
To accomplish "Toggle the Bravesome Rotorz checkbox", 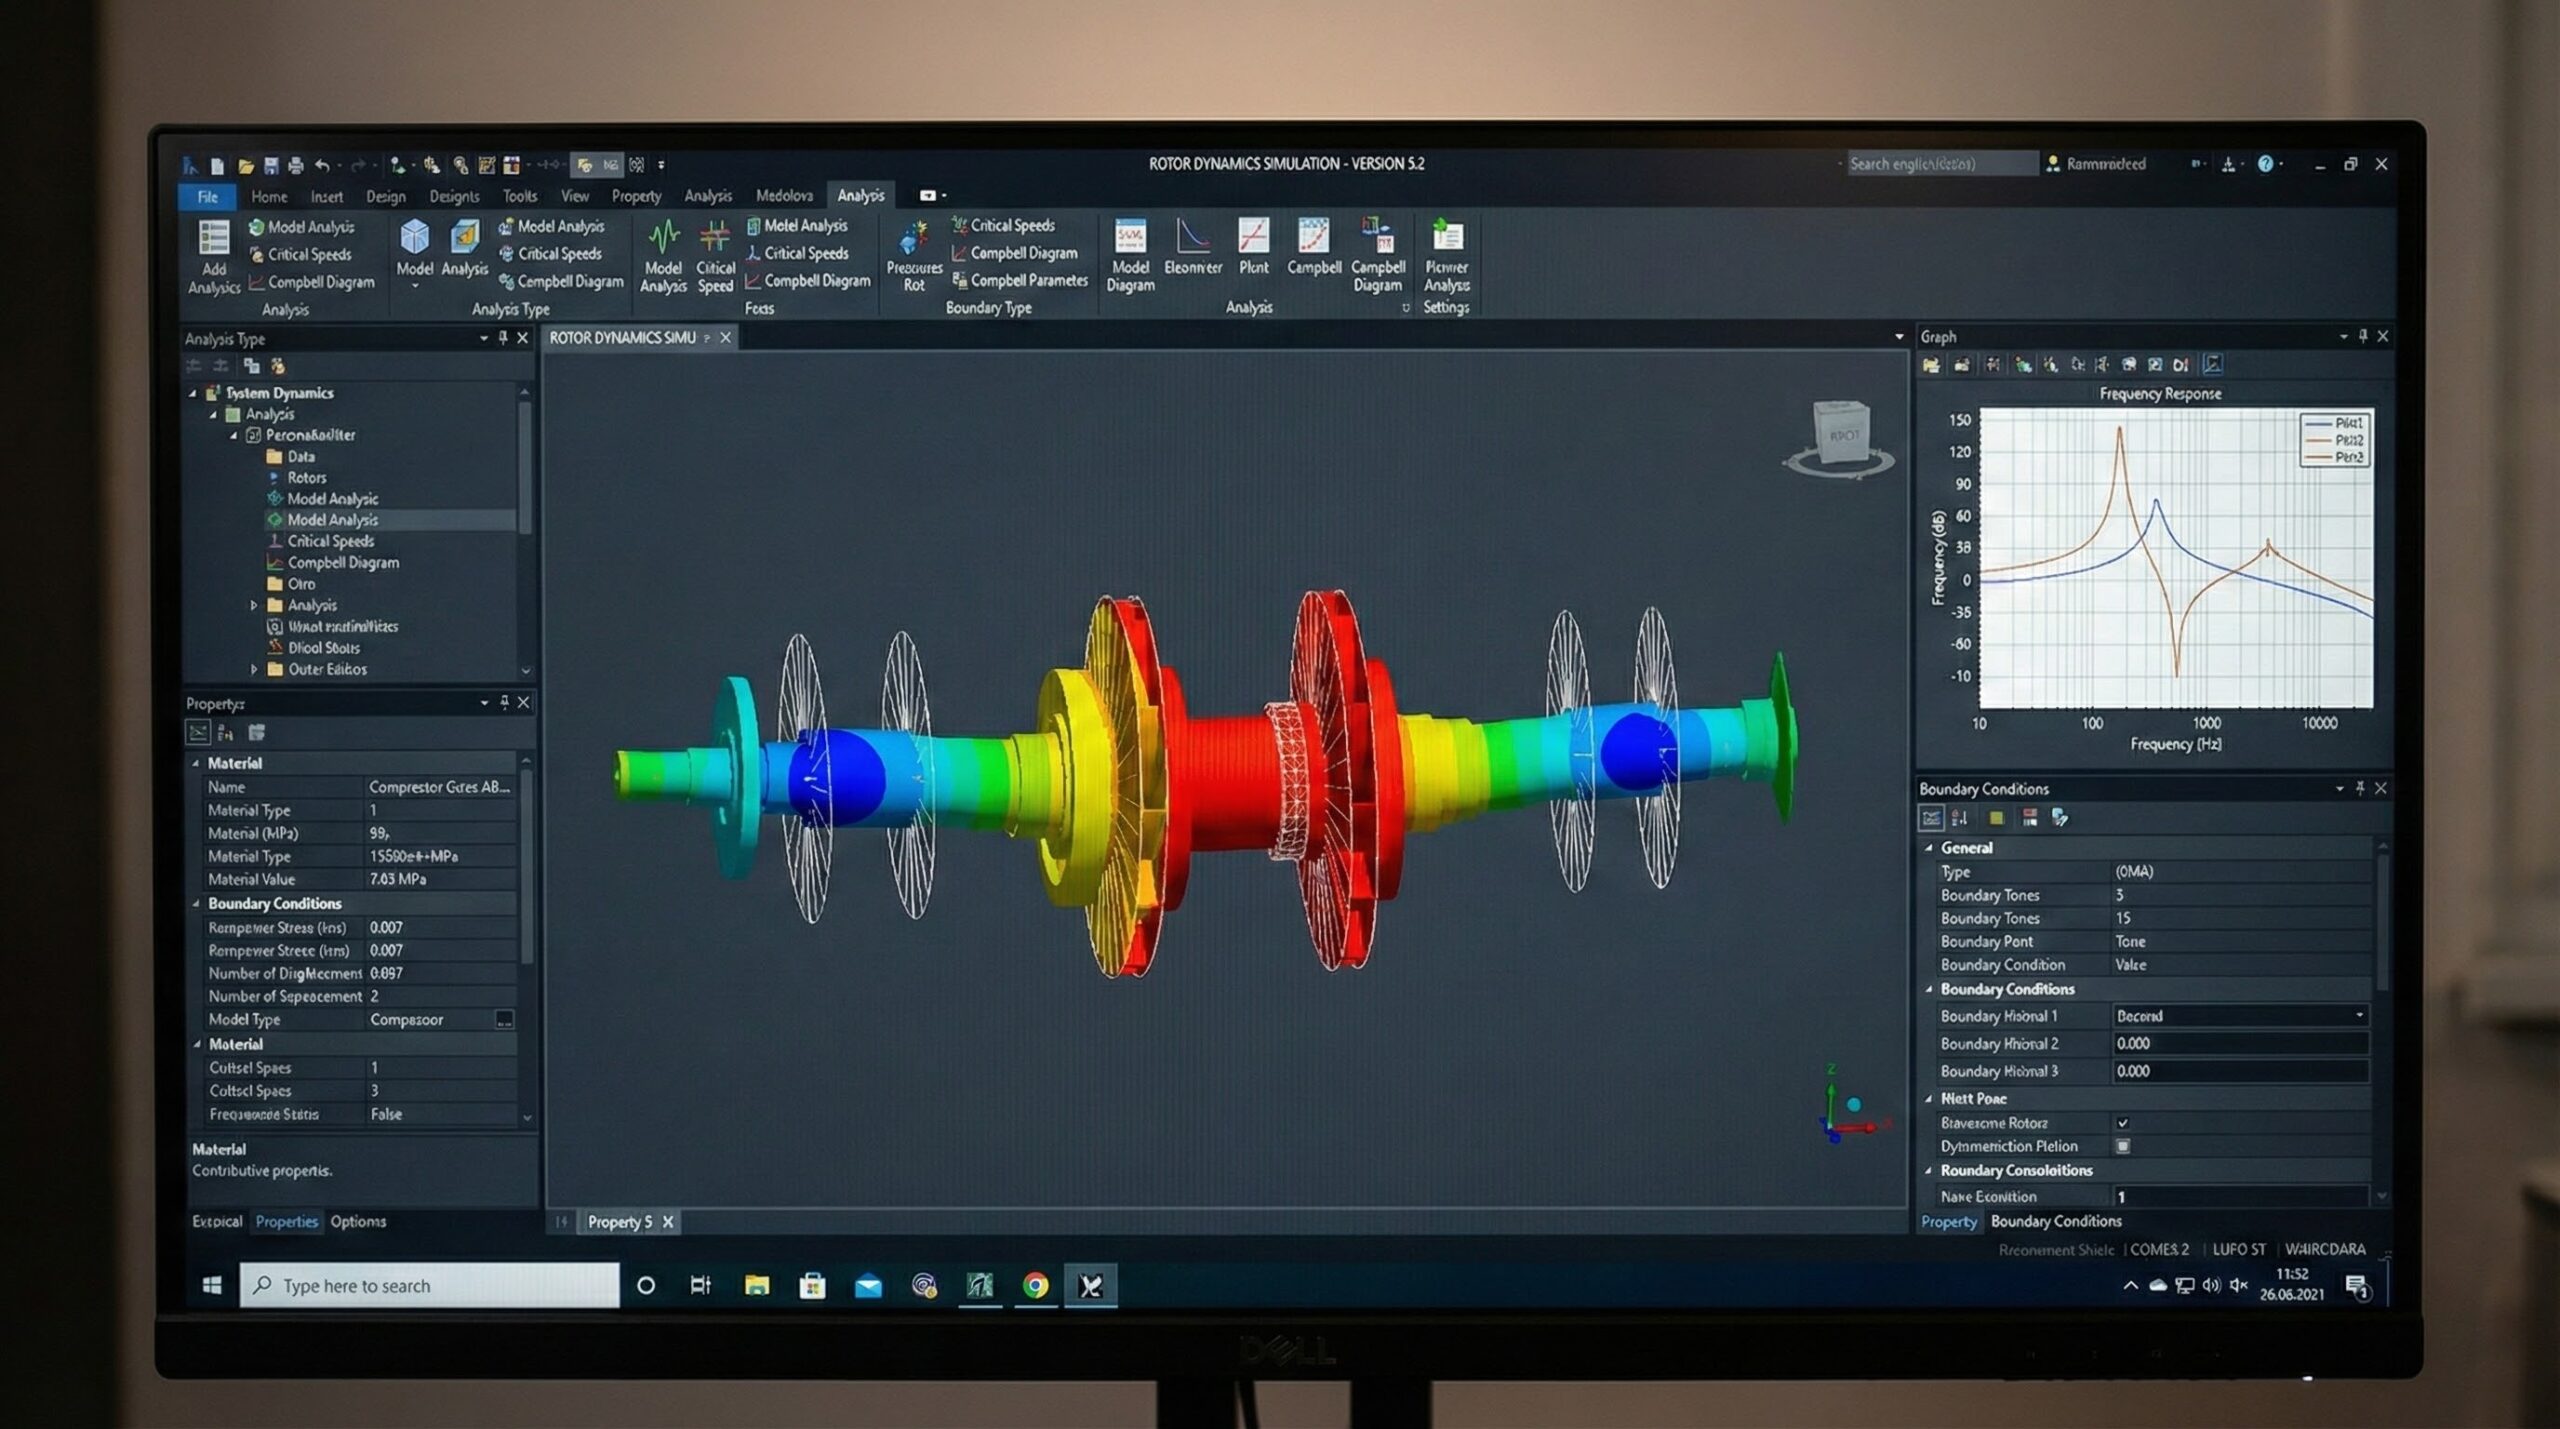I will click(2122, 1123).
